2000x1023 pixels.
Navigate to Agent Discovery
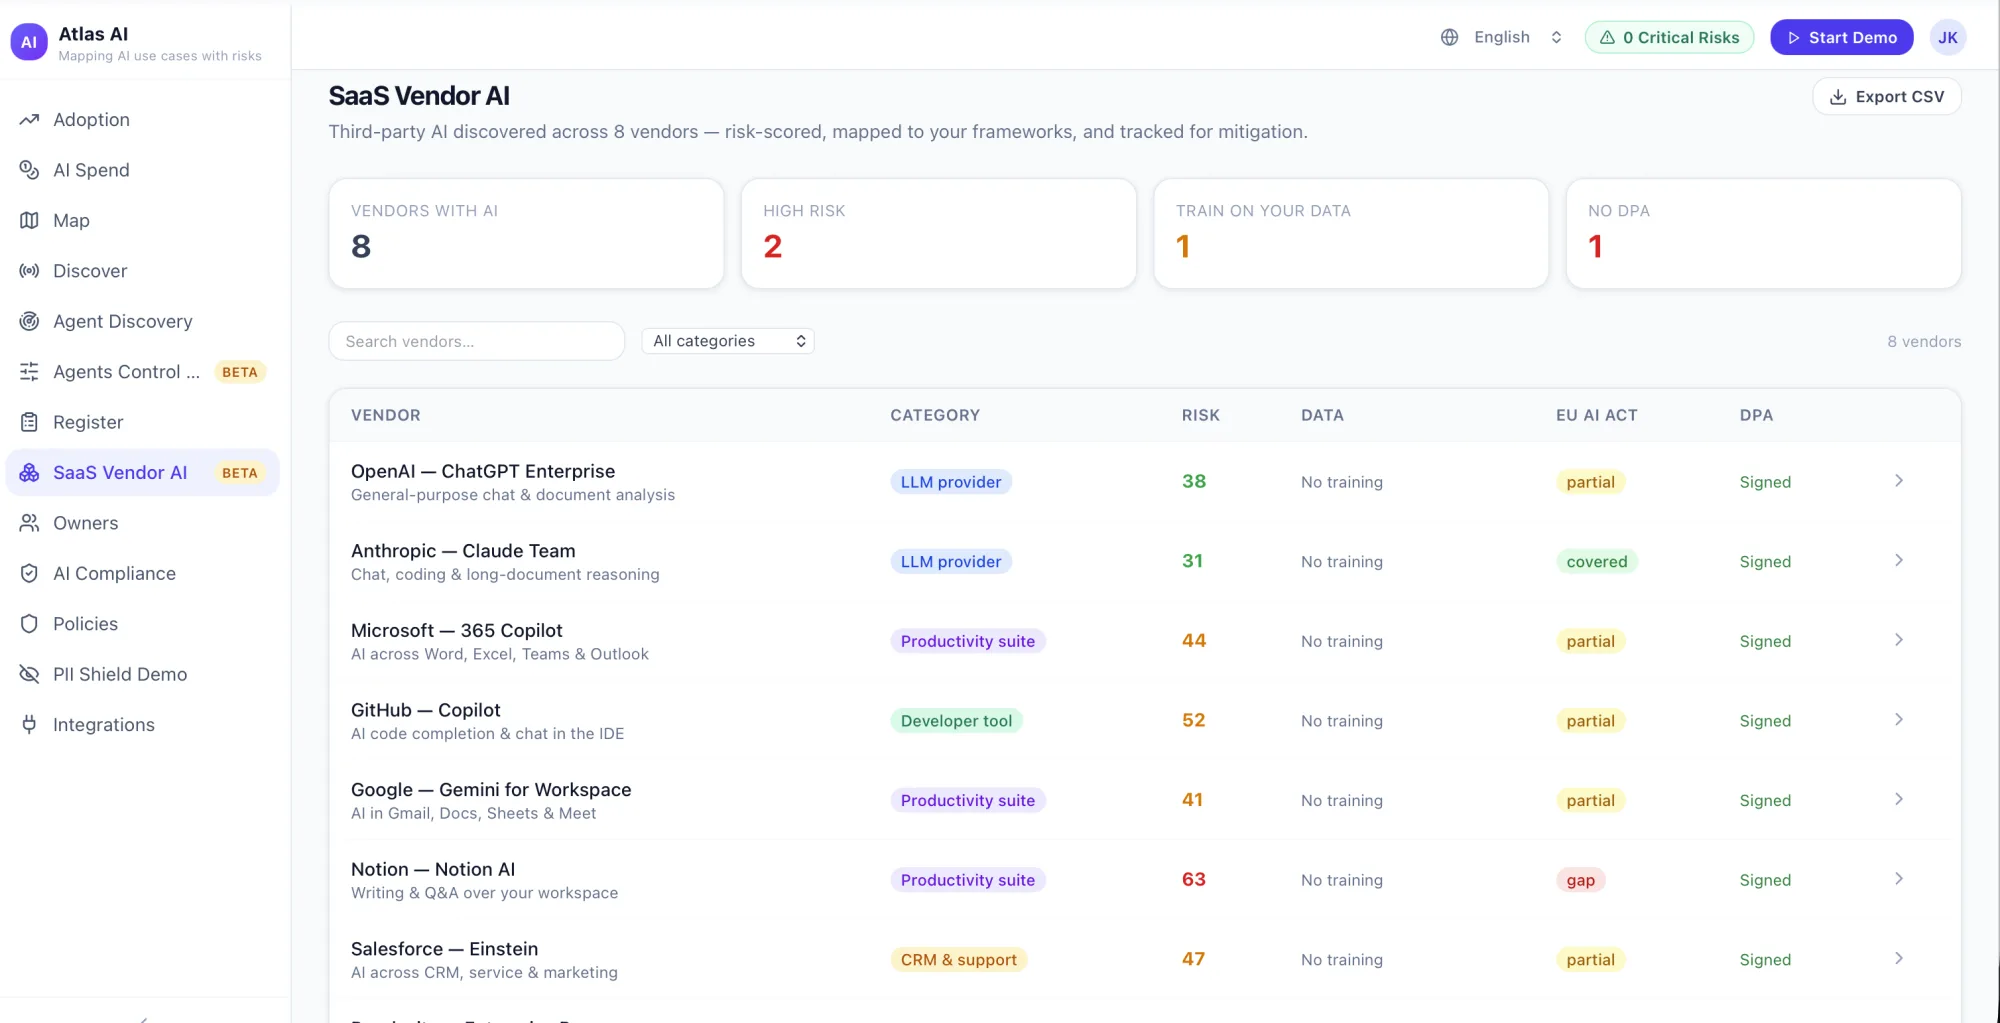(143, 321)
